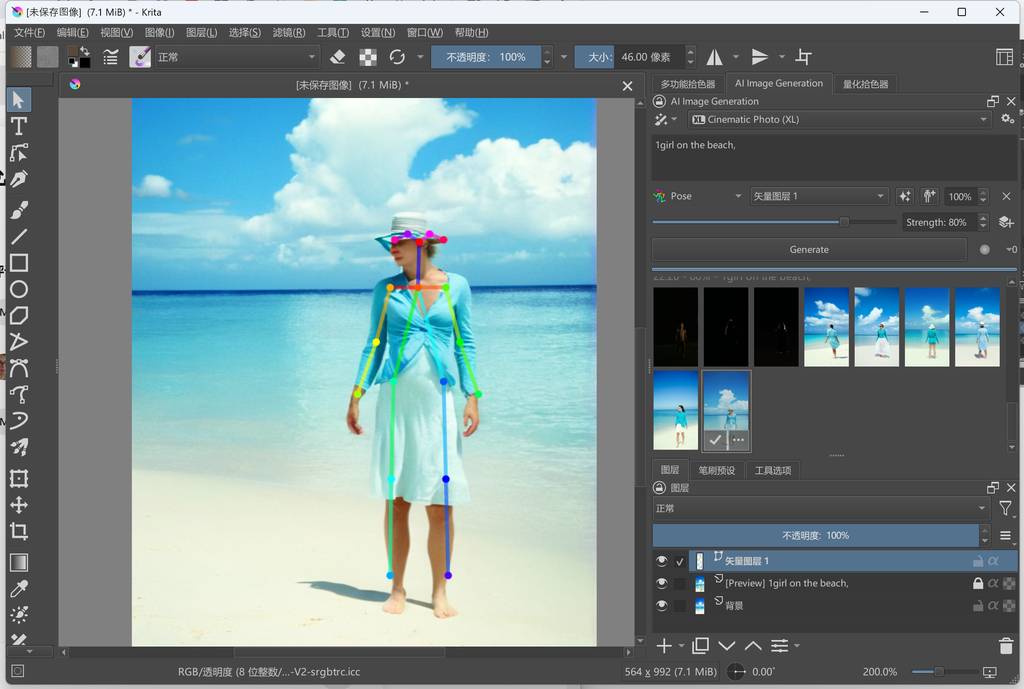Select the Crop tool
Image resolution: width=1024 pixels, height=689 pixels.
[x=18, y=531]
